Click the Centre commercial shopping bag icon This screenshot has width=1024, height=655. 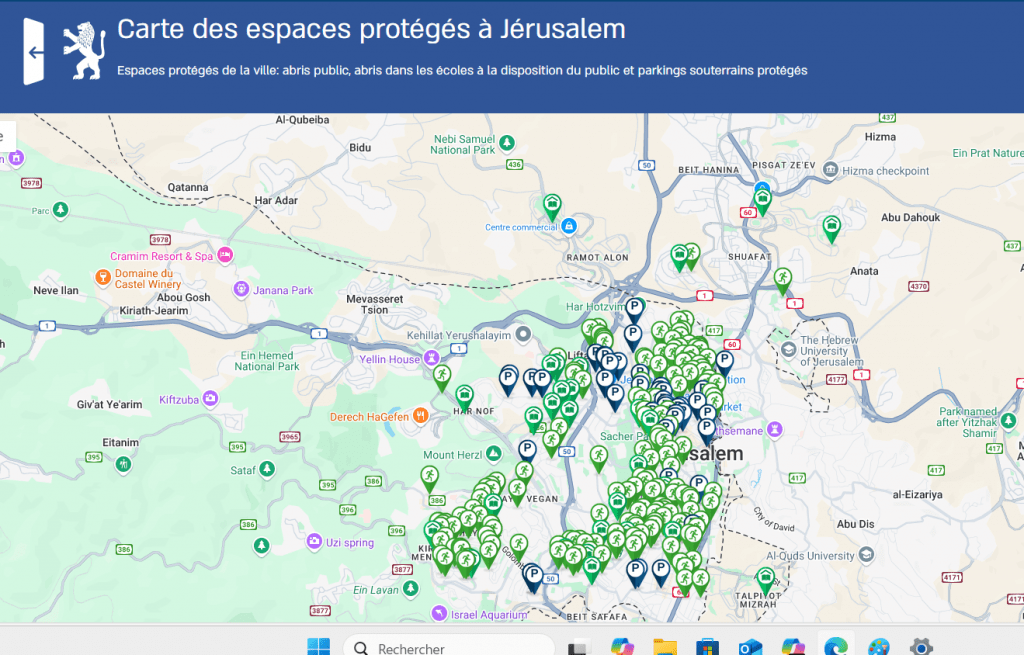pyautogui.click(x=568, y=226)
